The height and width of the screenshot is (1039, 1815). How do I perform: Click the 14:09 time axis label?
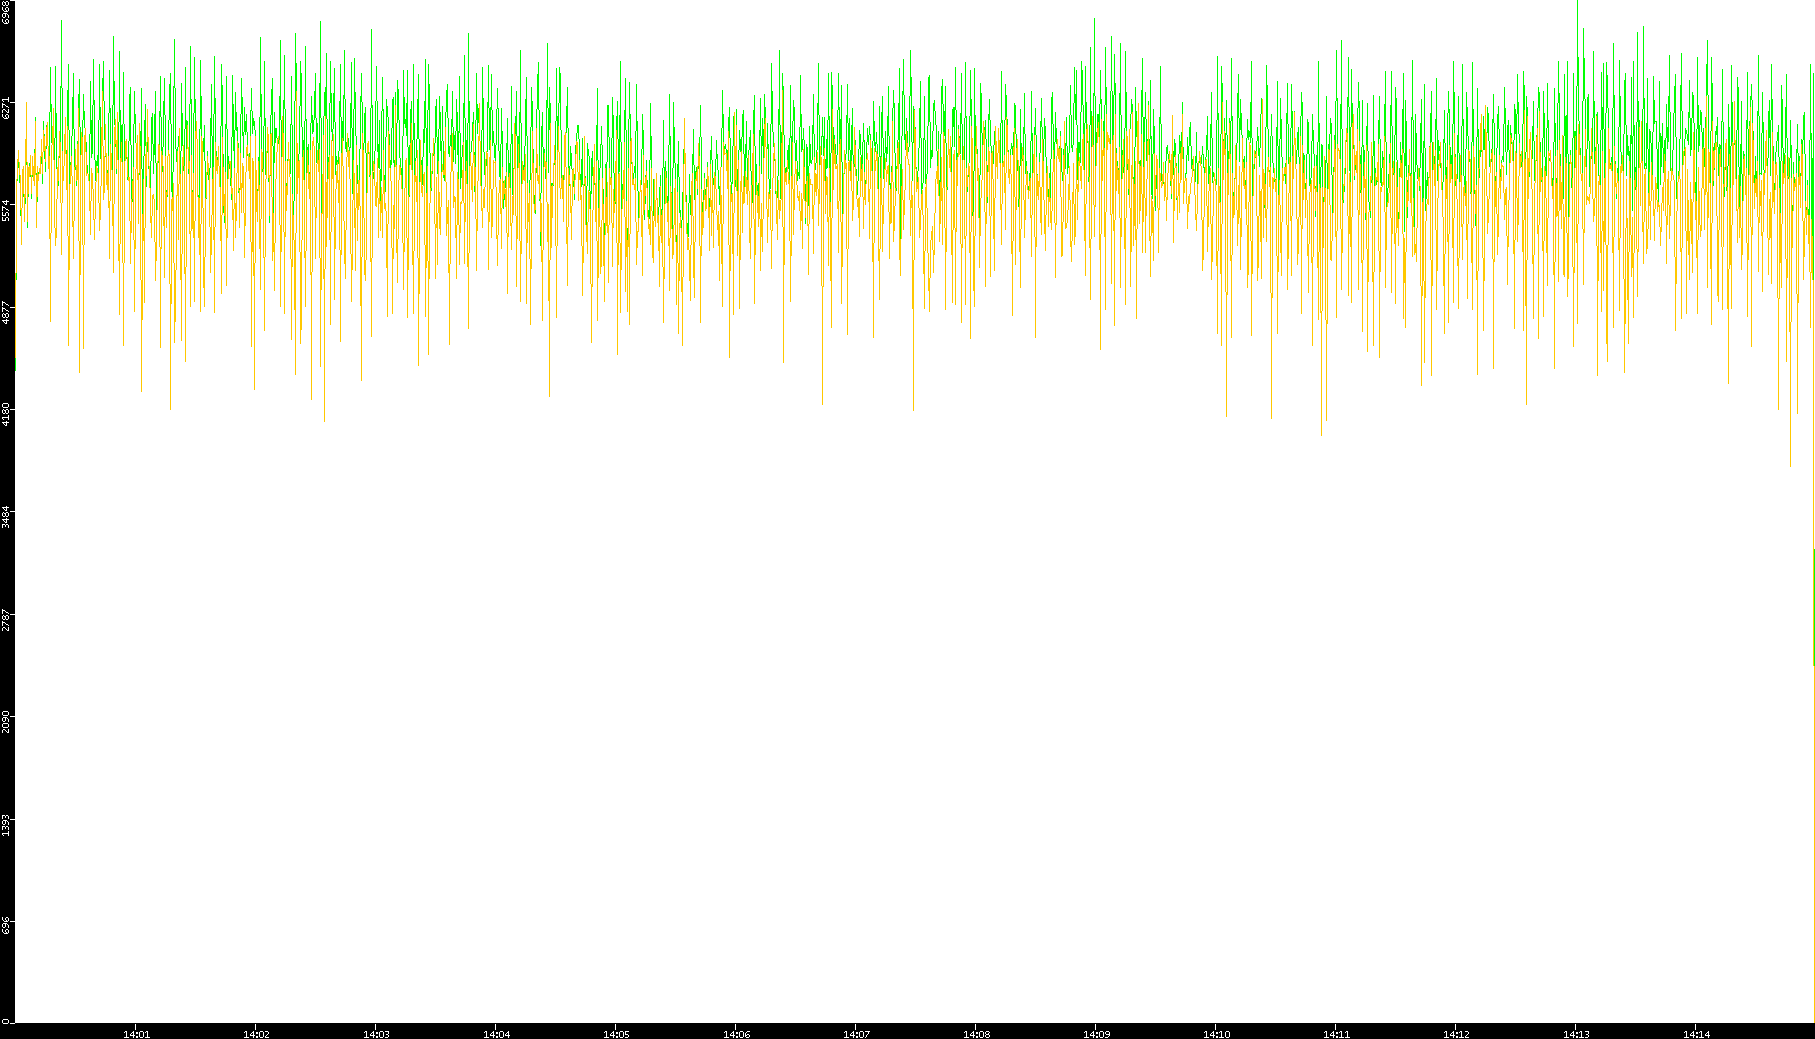click(1096, 1034)
